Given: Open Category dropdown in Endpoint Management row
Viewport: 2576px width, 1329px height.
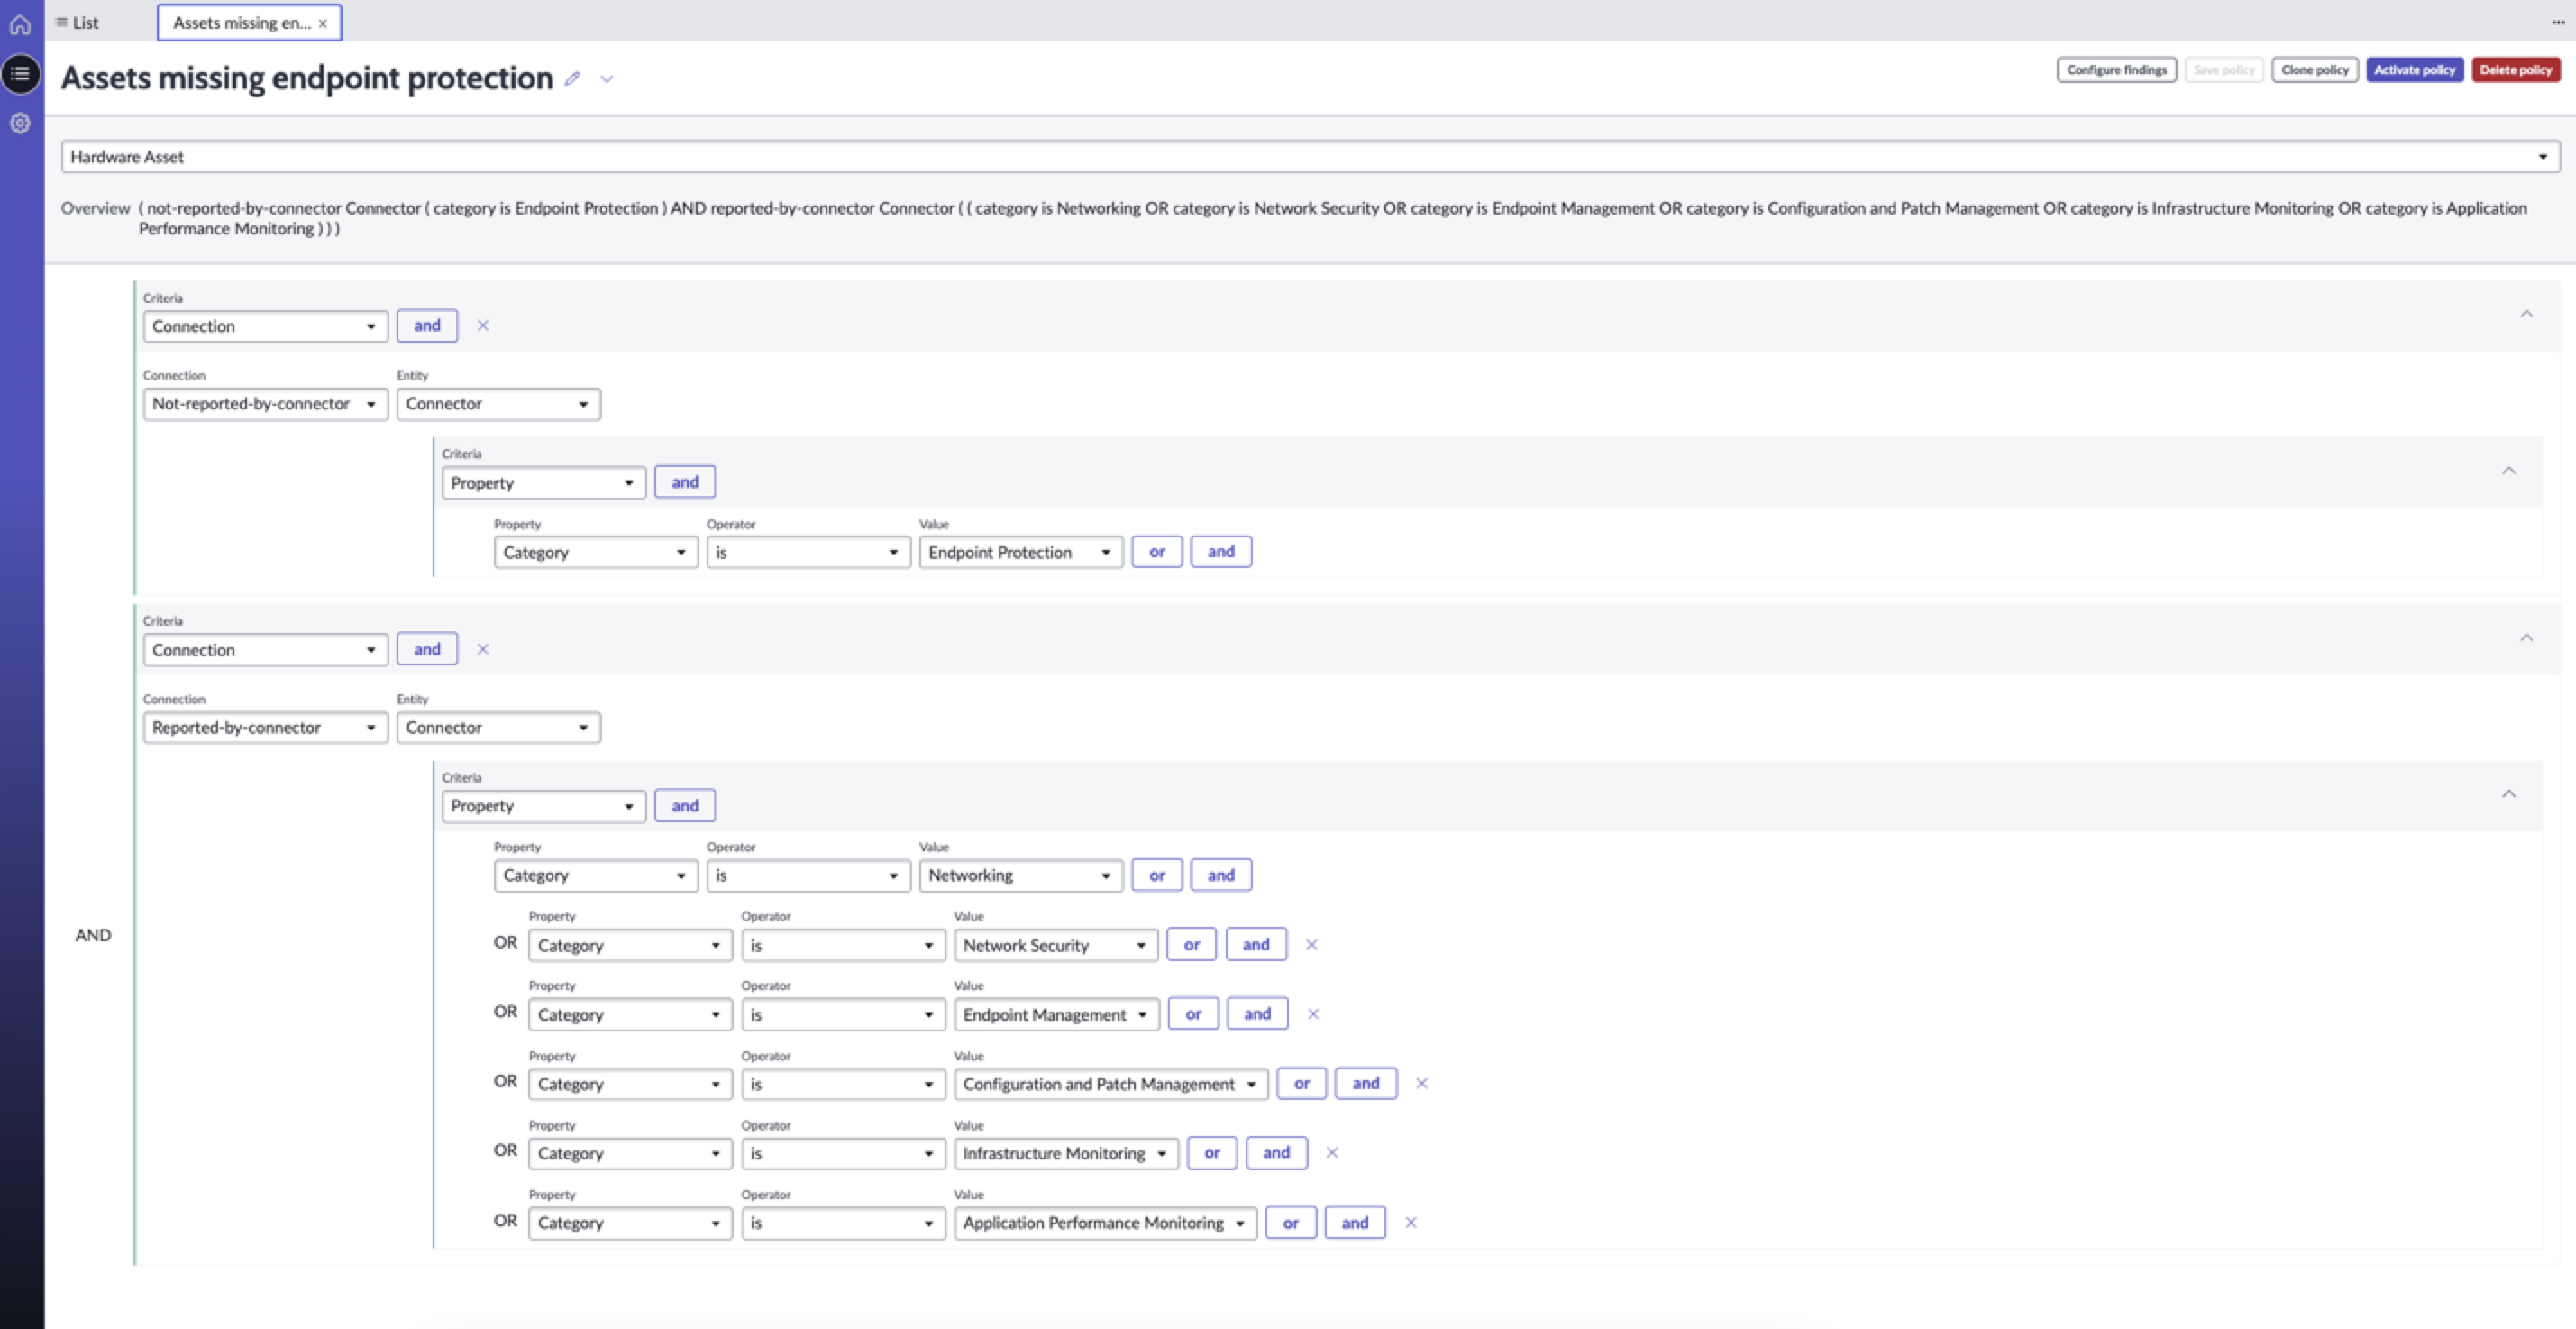Looking at the screenshot, I should [x=630, y=1015].
